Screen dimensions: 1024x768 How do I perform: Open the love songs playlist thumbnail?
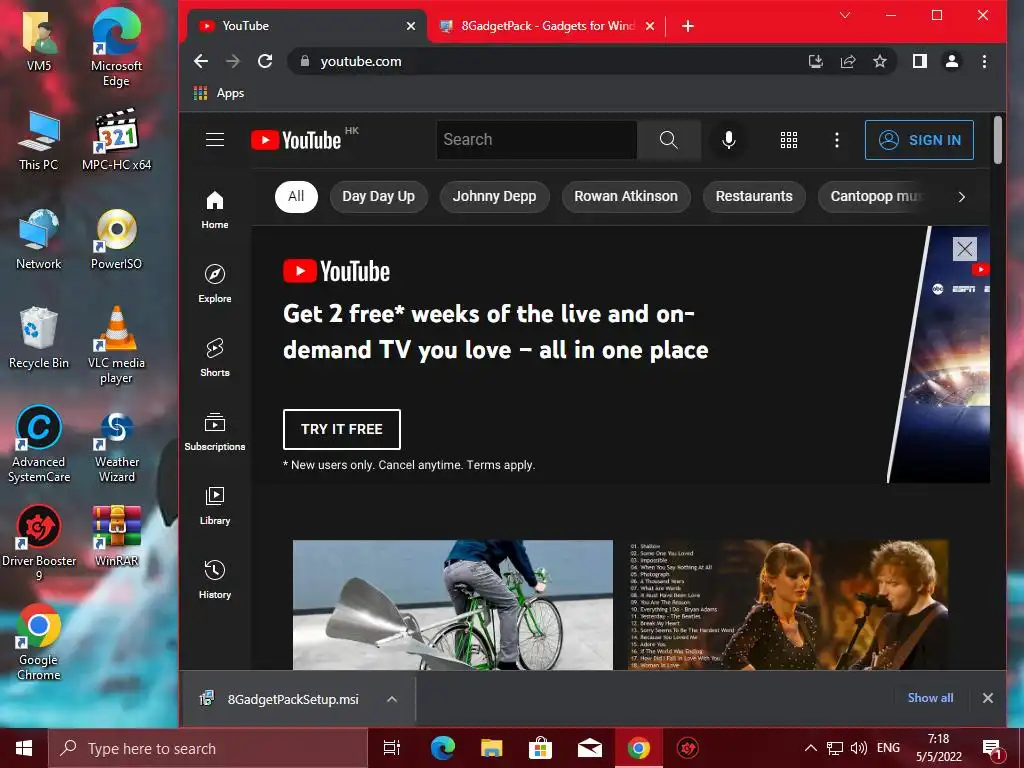788,605
